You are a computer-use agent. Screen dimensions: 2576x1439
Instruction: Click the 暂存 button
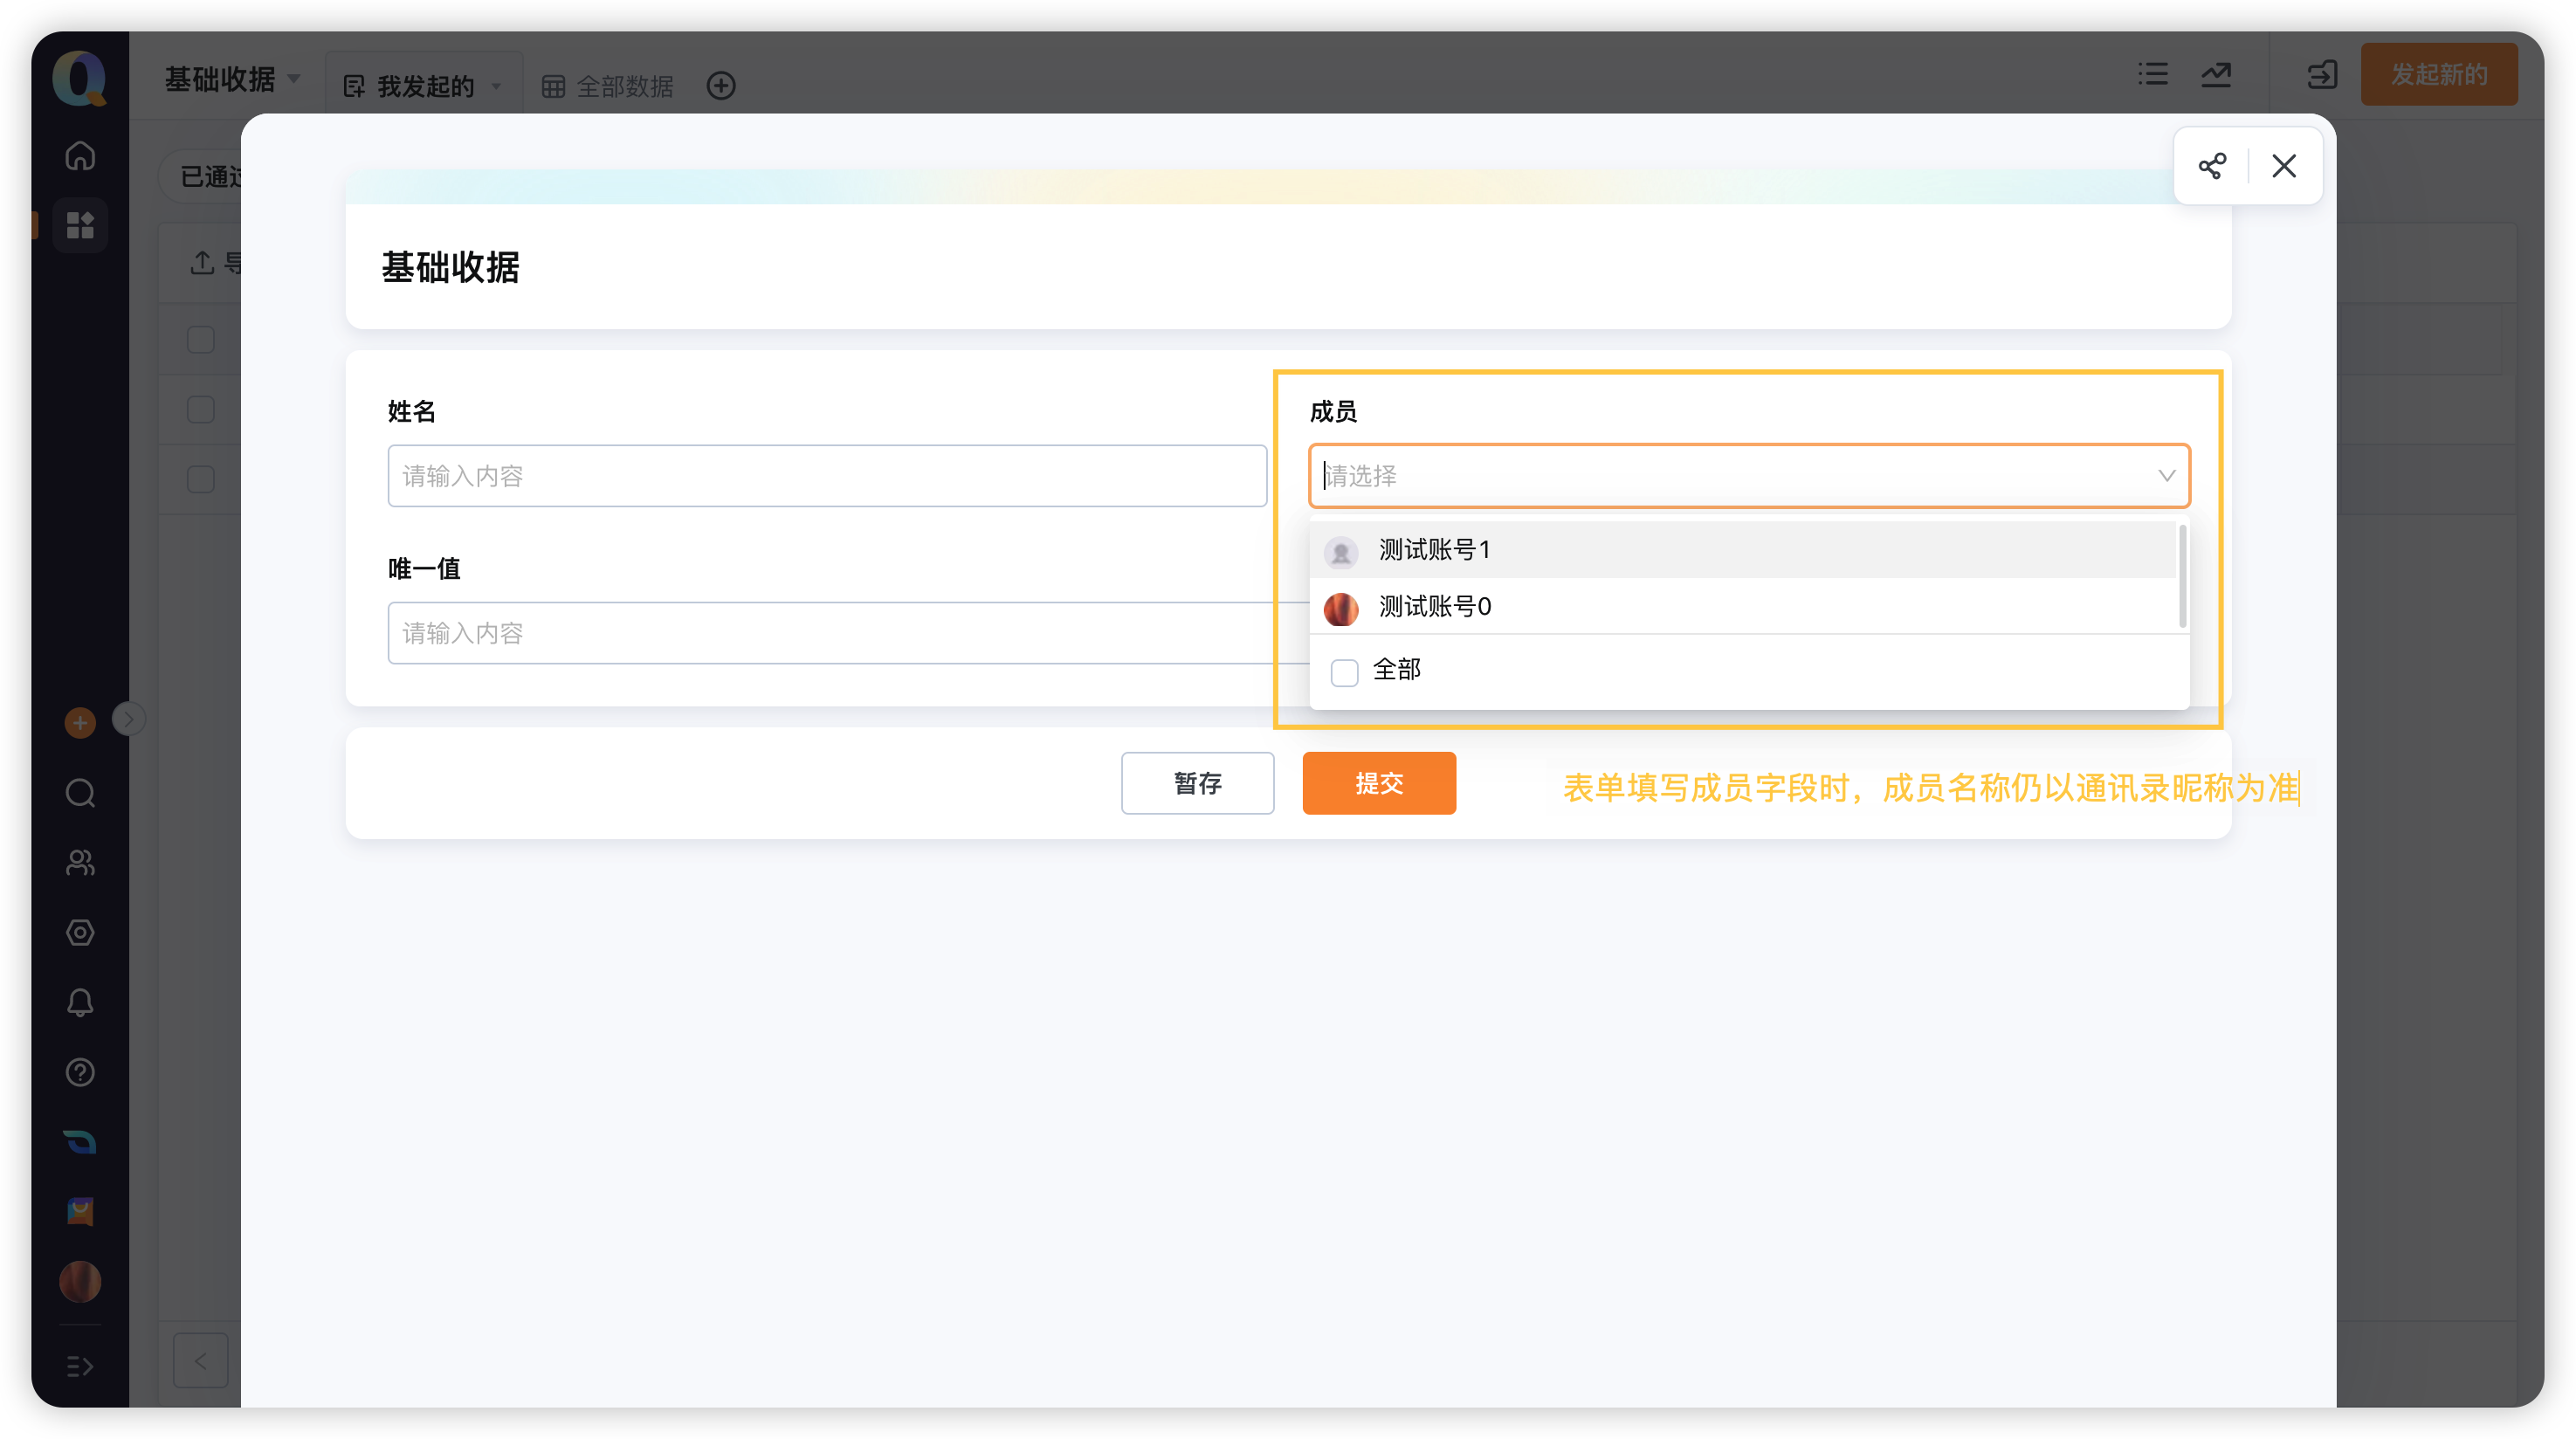click(x=1197, y=783)
